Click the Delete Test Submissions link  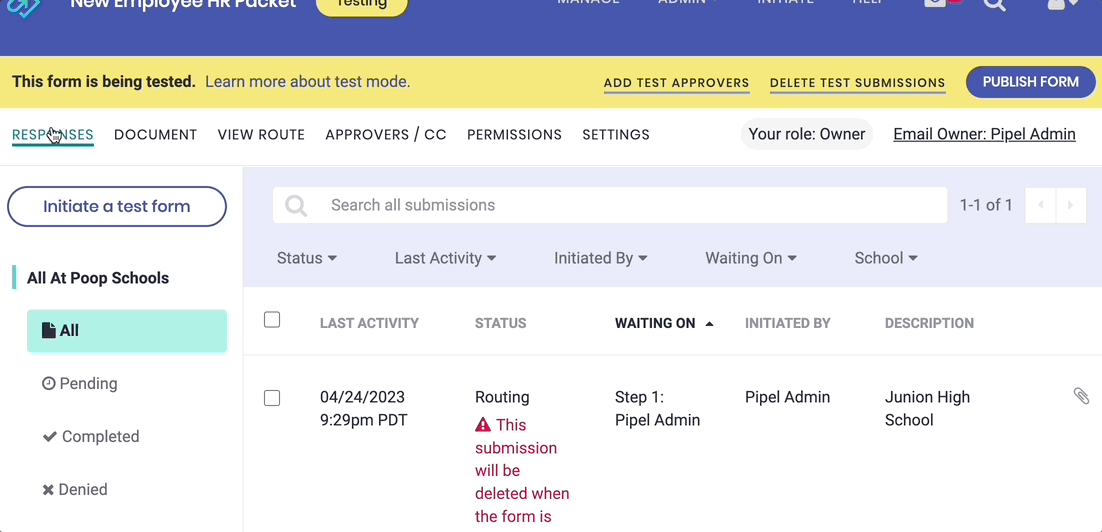point(857,83)
